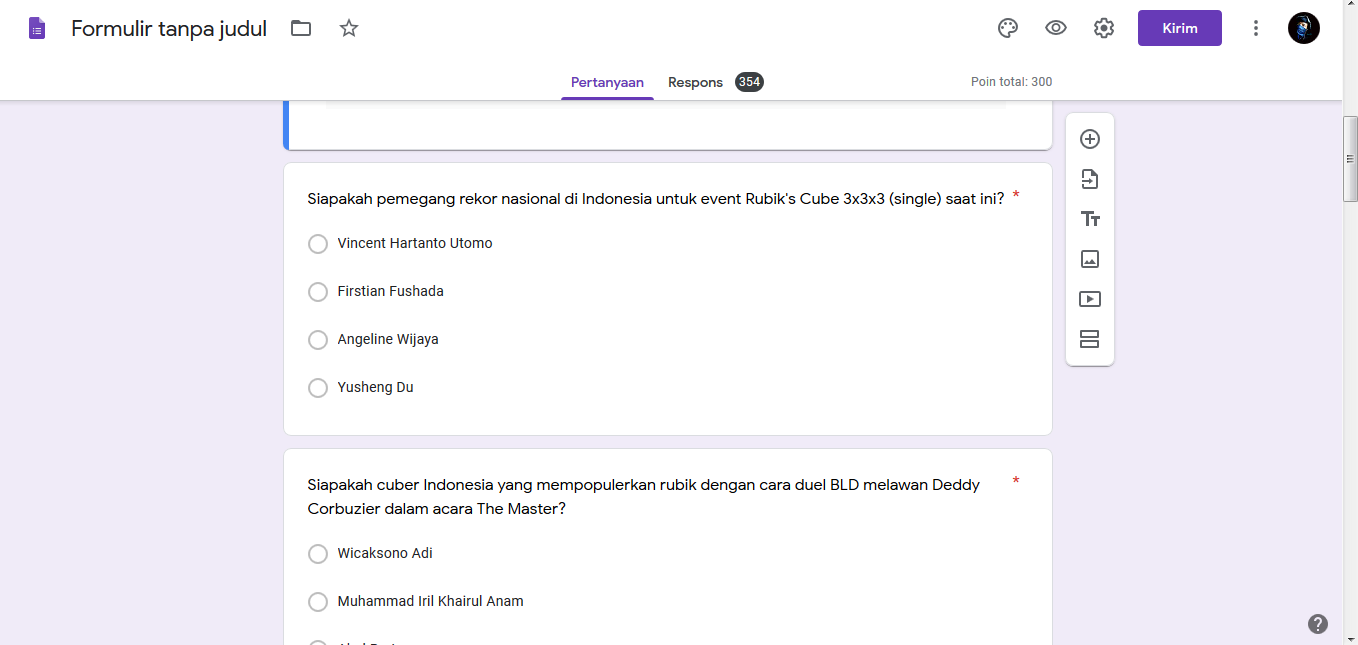Open form settings gear
Viewport: 1358px width, 645px height.
pyautogui.click(x=1104, y=28)
